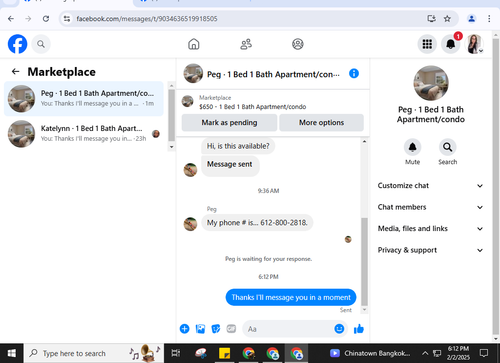Image resolution: width=500 pixels, height=363 pixels.
Task: Open the emoji picker smiley
Action: 339,329
